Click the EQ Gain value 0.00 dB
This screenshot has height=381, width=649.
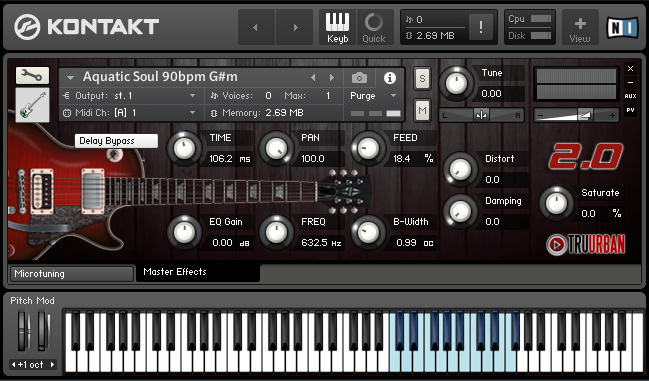(231, 242)
